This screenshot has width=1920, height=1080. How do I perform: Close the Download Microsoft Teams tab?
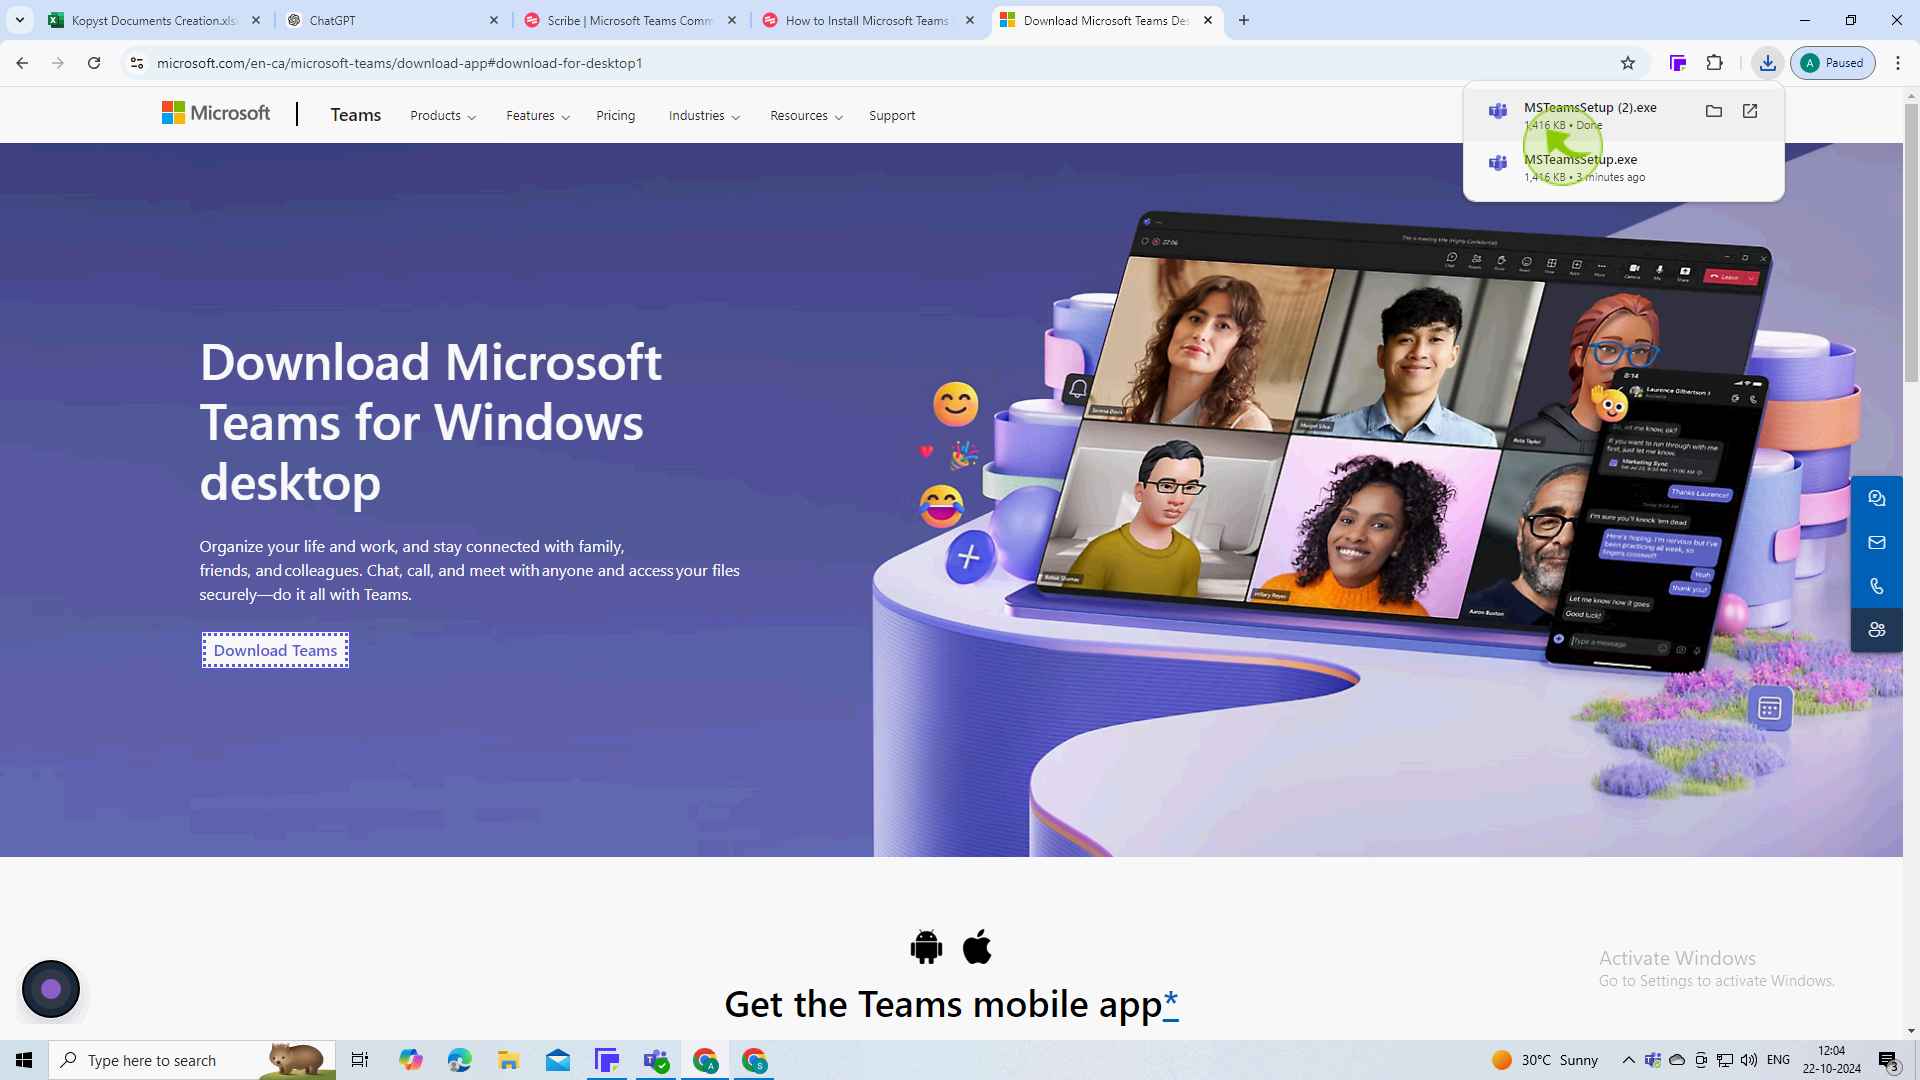pos(1208,20)
